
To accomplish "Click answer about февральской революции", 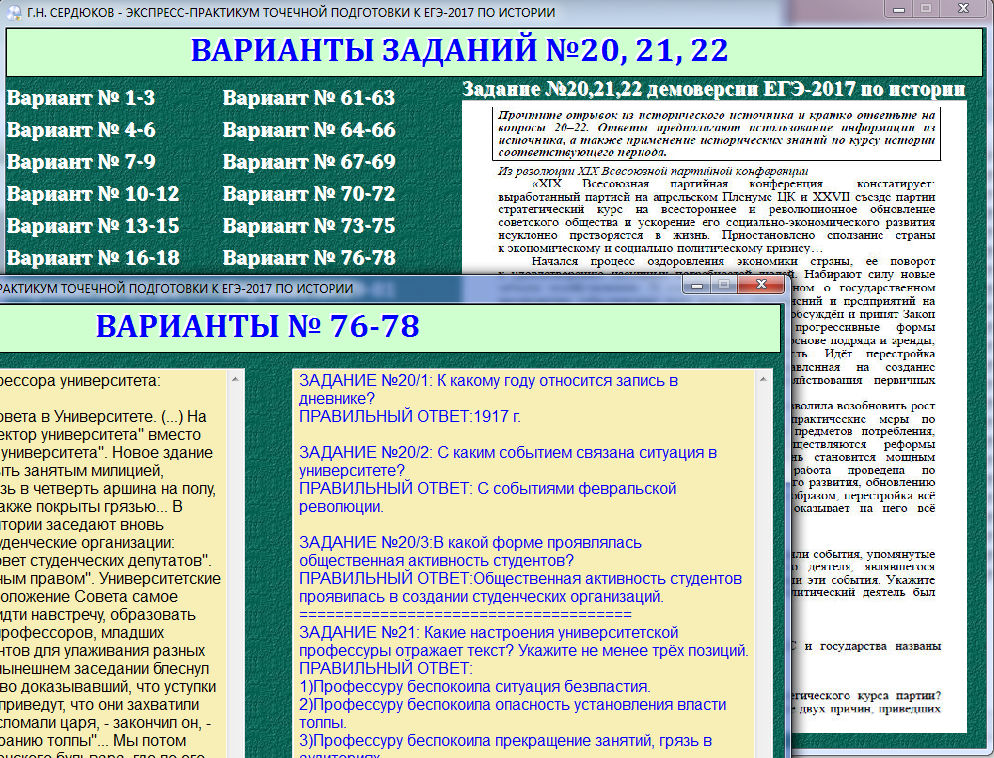I will pyautogui.click(x=487, y=498).
